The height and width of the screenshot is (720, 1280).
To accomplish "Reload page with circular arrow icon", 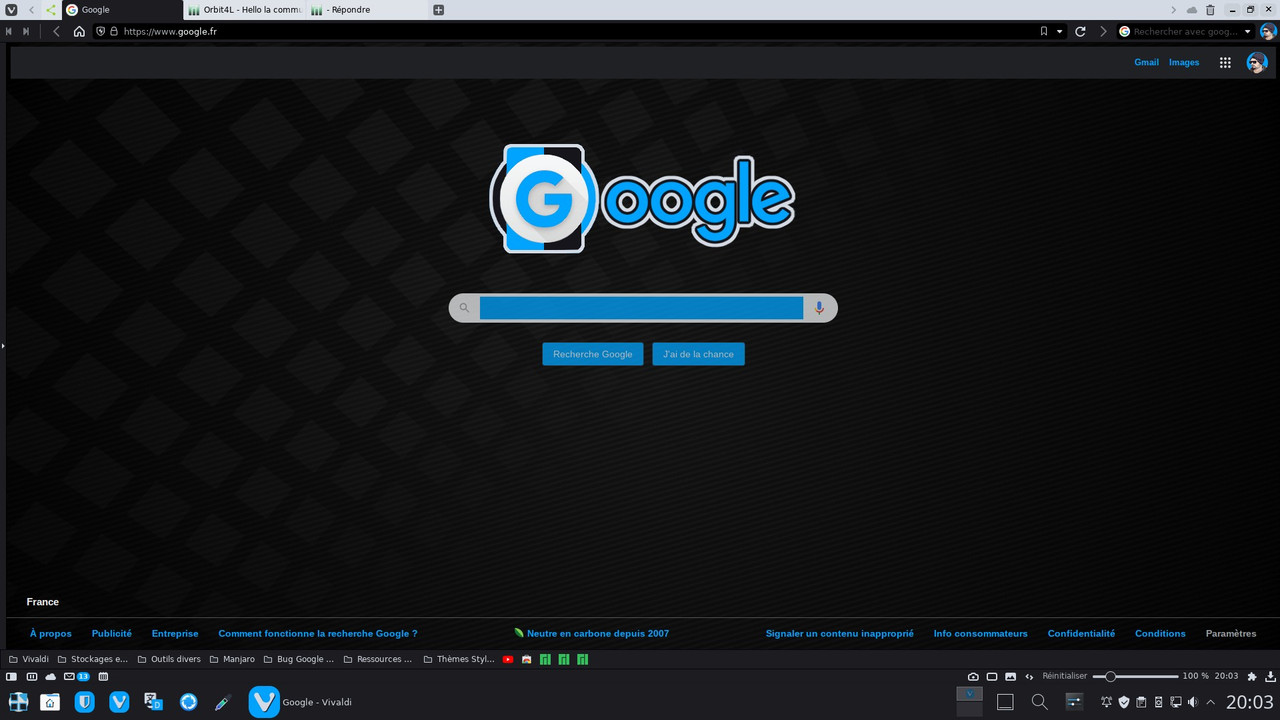I will click(x=1080, y=31).
